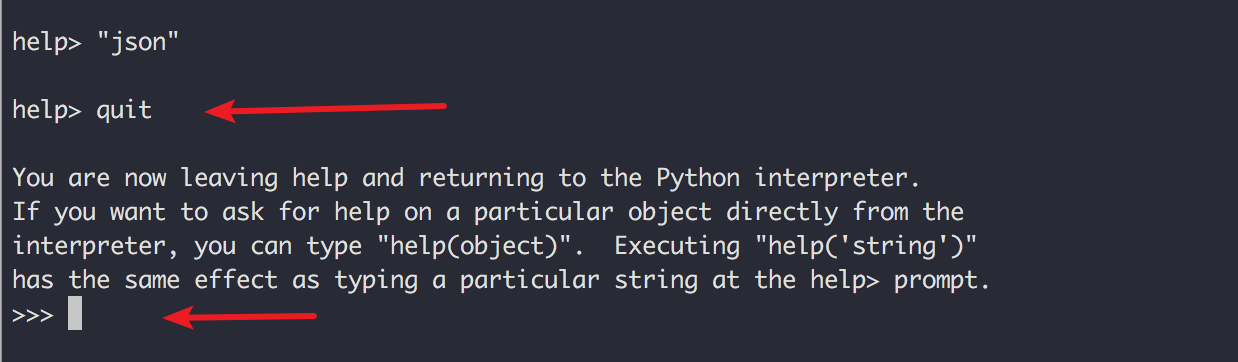Click the word Executing in the message
Viewport: 1238px width, 362px height.
click(691, 246)
